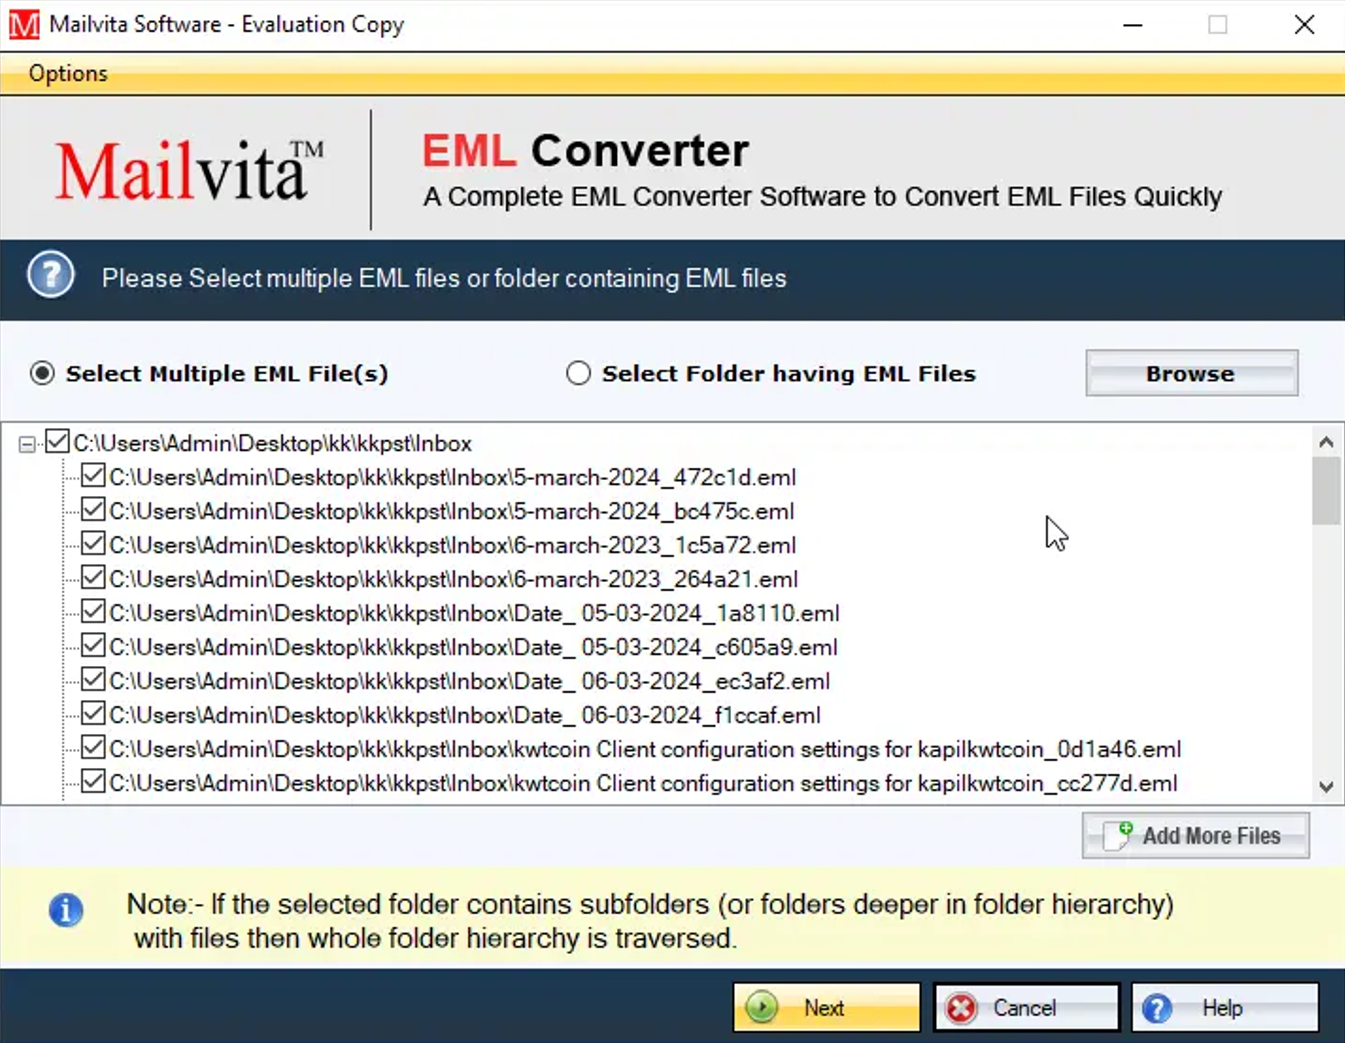Uncheck 5-march-2024_472c1d.eml checkbox
The image size is (1345, 1043).
pyautogui.click(x=93, y=475)
